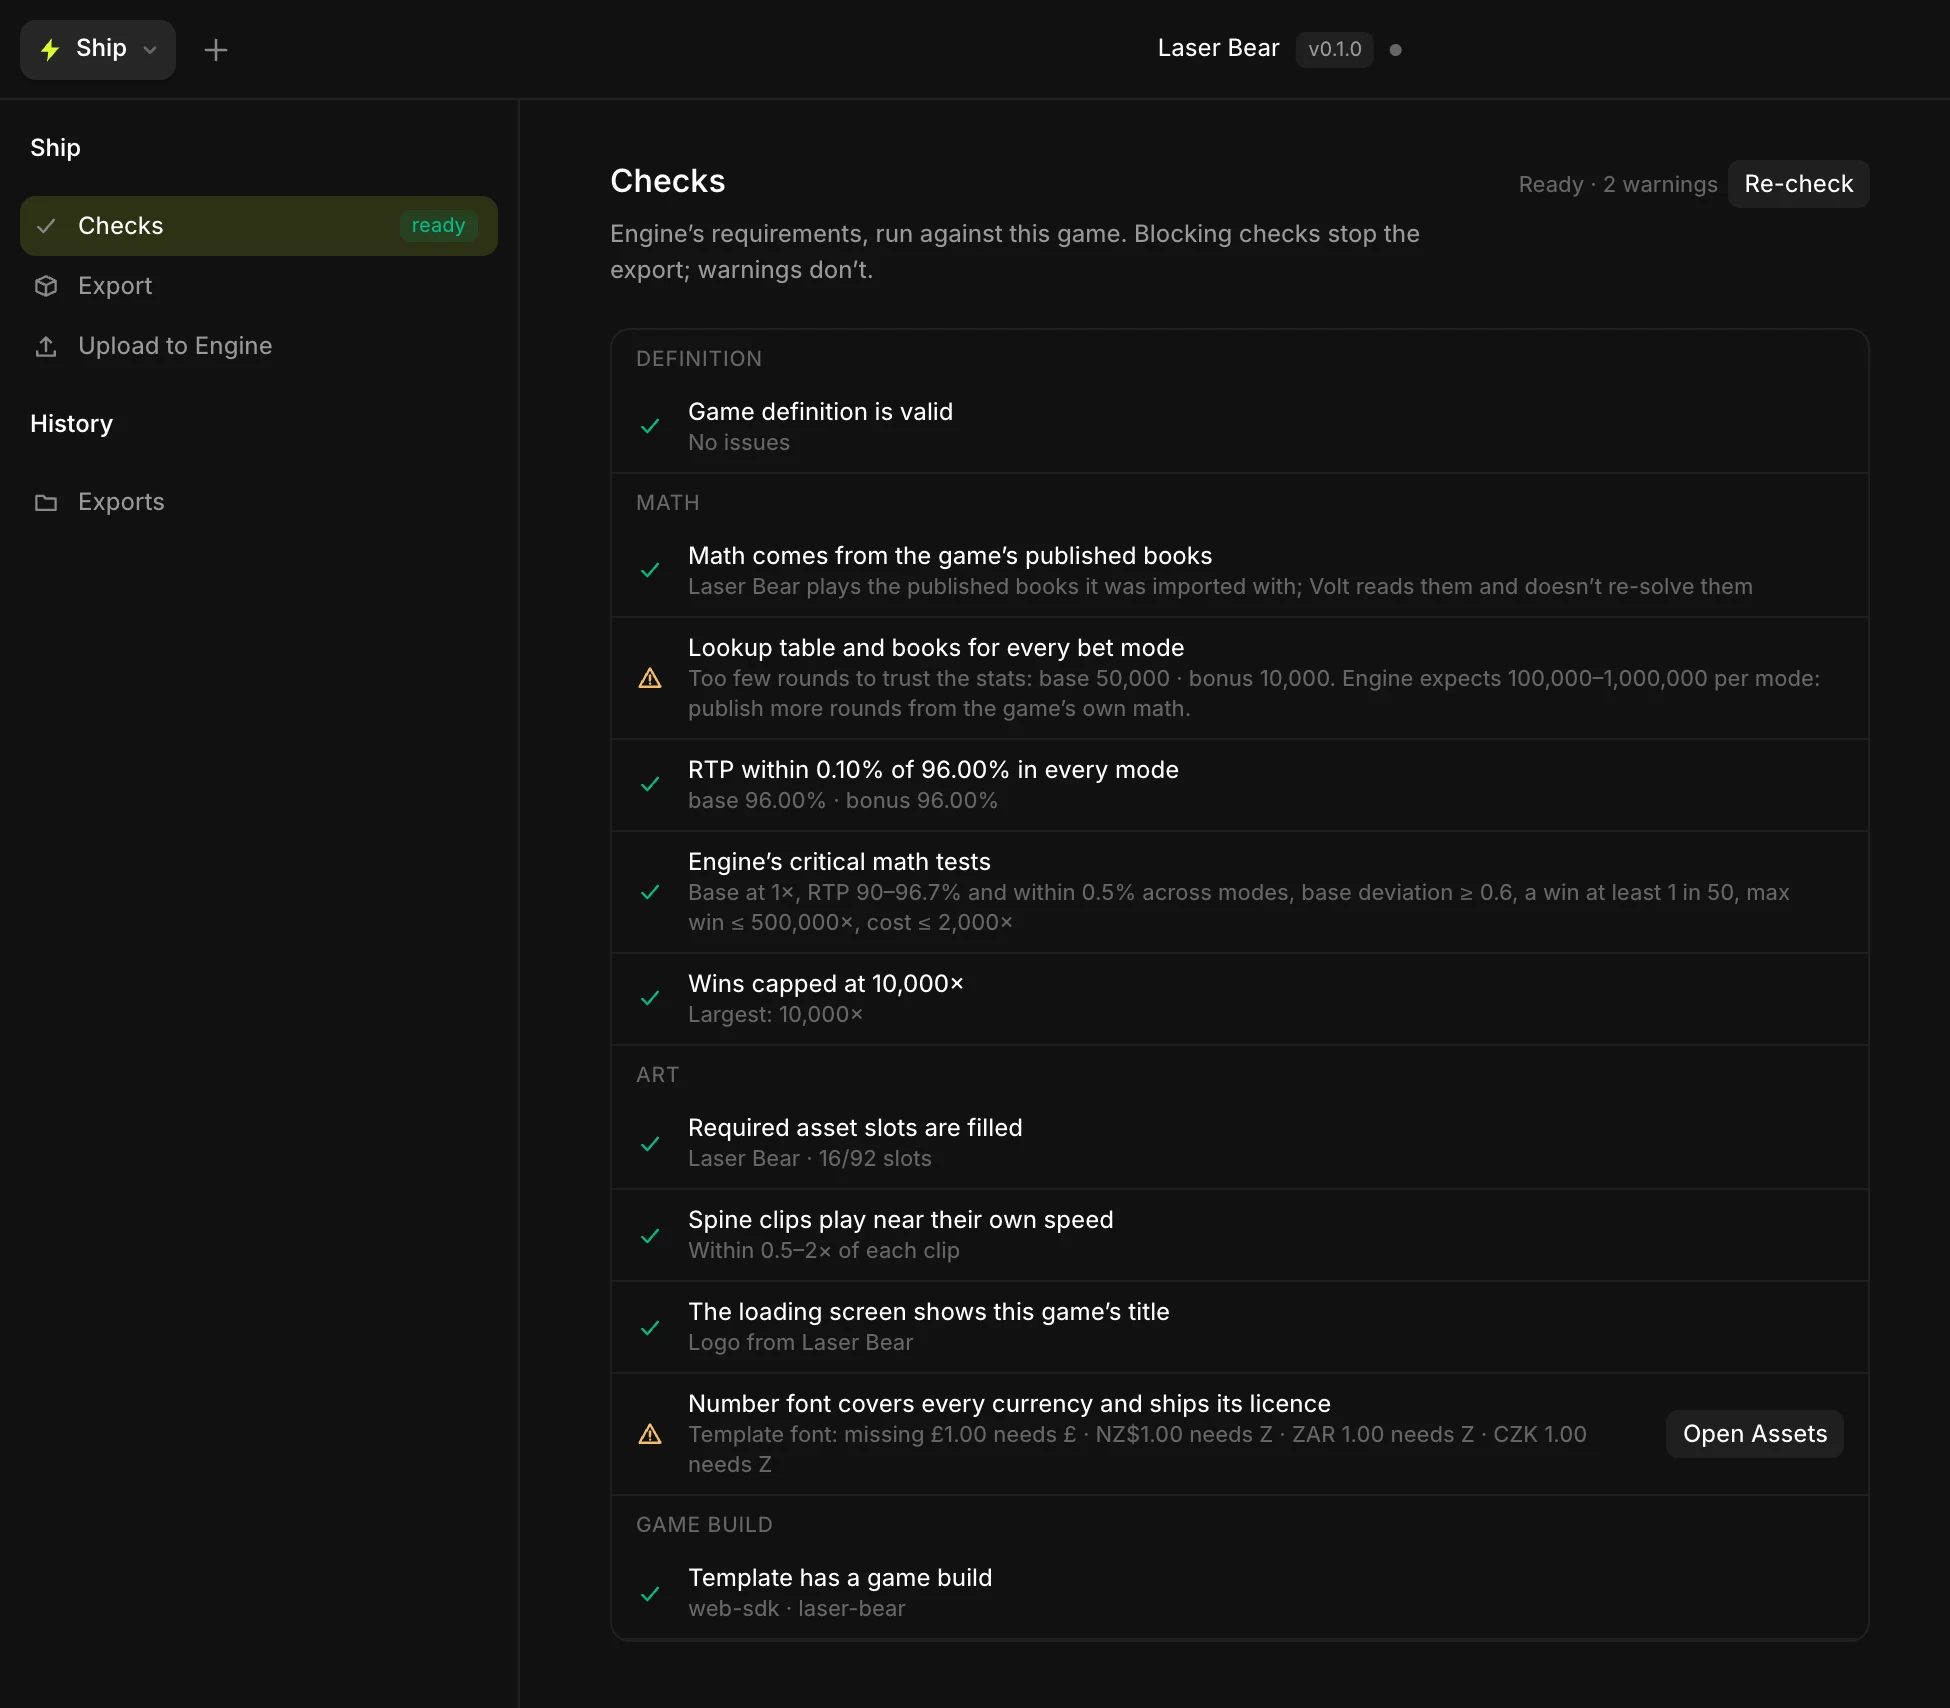Click check icon for Game definition is valid
Image resolution: width=1950 pixels, height=1708 pixels.
click(x=650, y=426)
